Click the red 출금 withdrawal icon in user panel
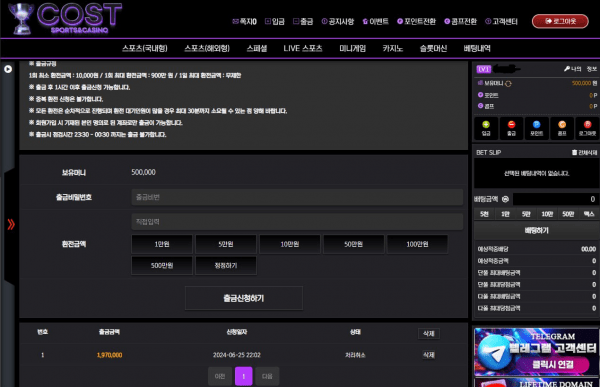 (511, 128)
